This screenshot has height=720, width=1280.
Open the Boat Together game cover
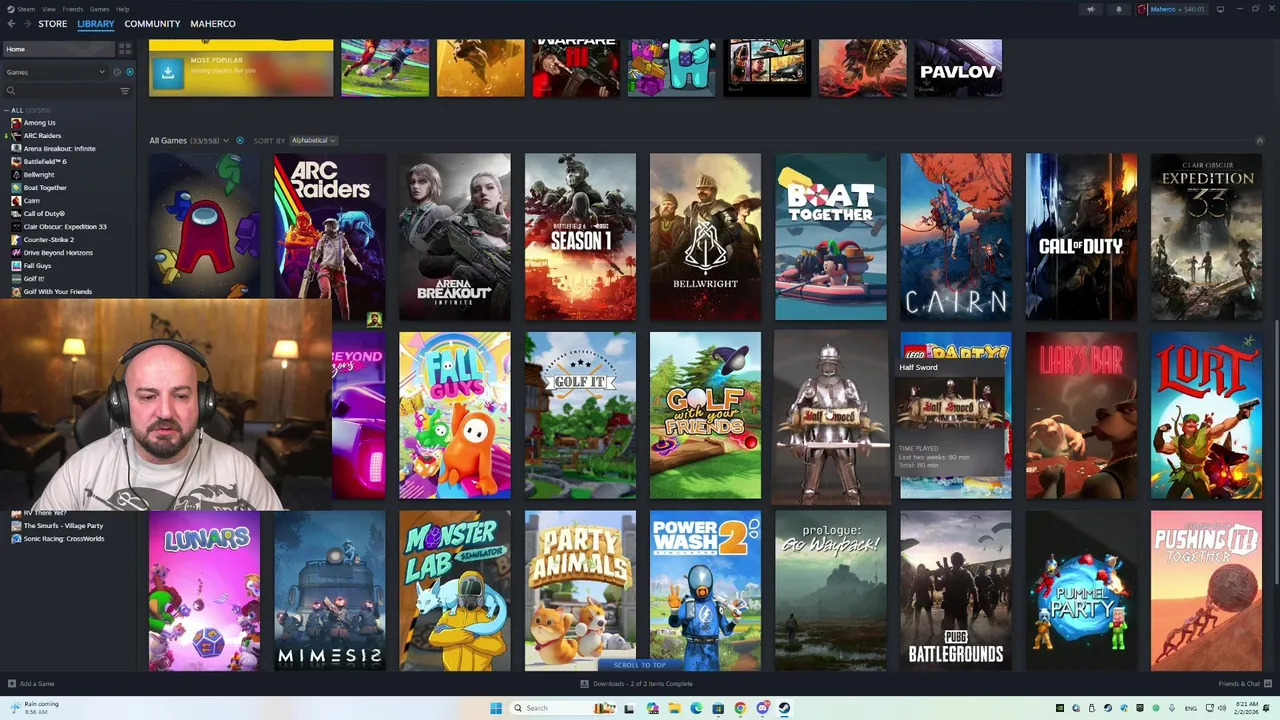point(830,236)
